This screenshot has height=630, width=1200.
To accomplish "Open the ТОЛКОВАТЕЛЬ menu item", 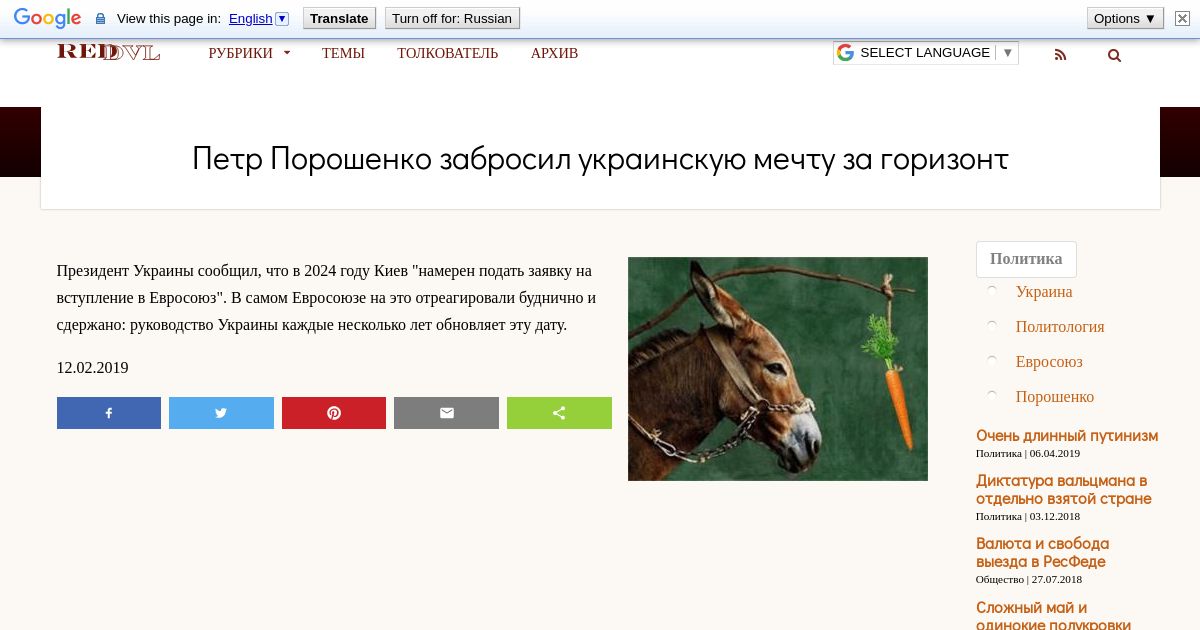I will pos(447,53).
